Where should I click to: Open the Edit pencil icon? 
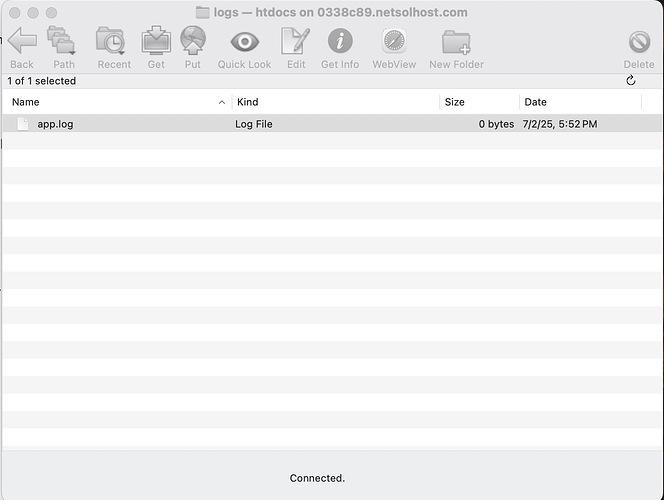coord(296,41)
